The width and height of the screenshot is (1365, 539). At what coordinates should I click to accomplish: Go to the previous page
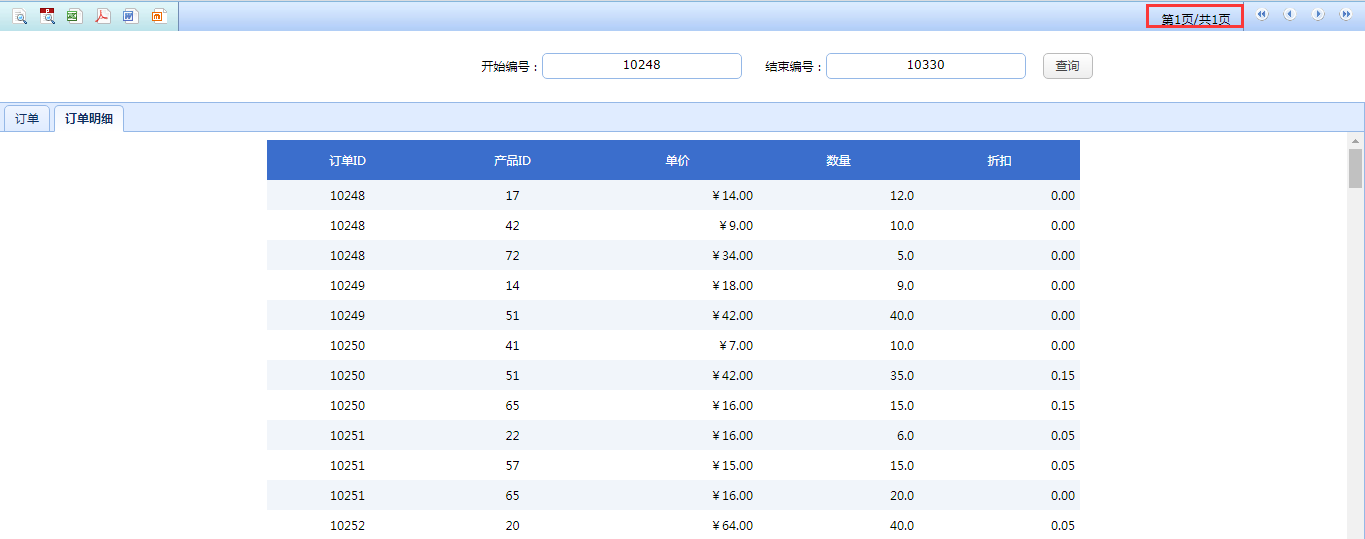pyautogui.click(x=1289, y=15)
